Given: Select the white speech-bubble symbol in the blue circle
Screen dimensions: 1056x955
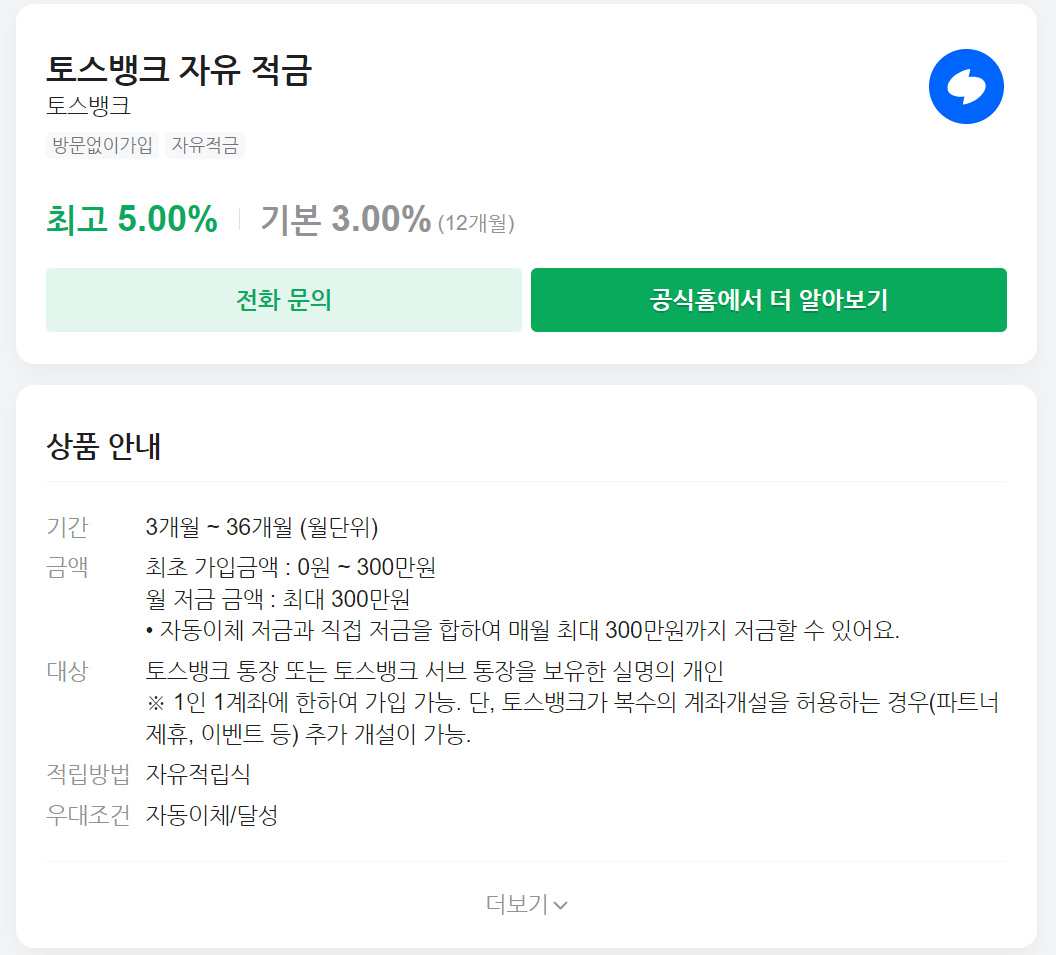Looking at the screenshot, I should [x=966, y=86].
